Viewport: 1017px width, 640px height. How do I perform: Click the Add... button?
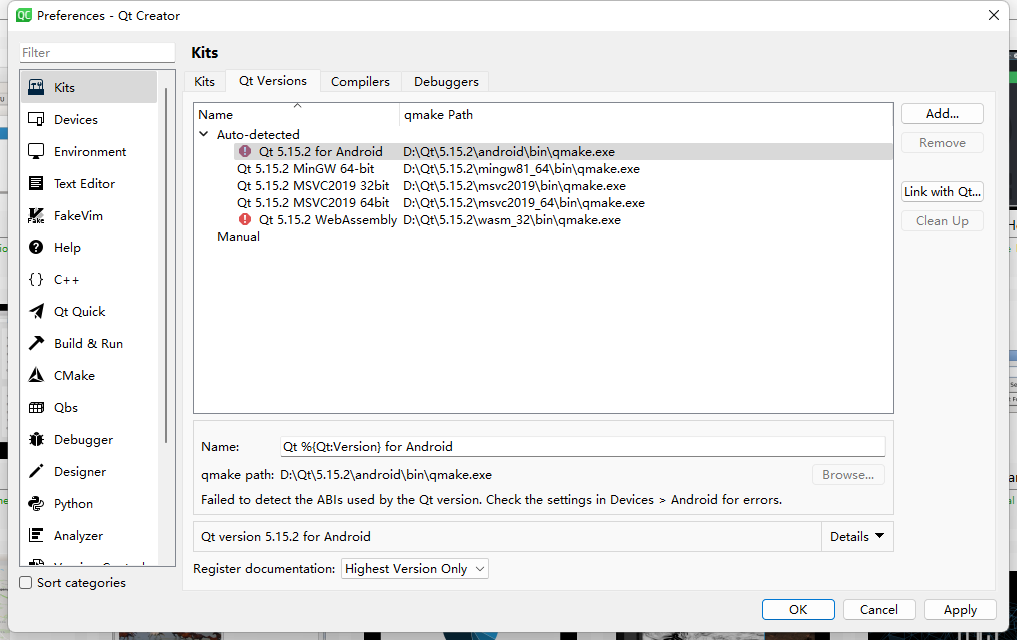942,113
